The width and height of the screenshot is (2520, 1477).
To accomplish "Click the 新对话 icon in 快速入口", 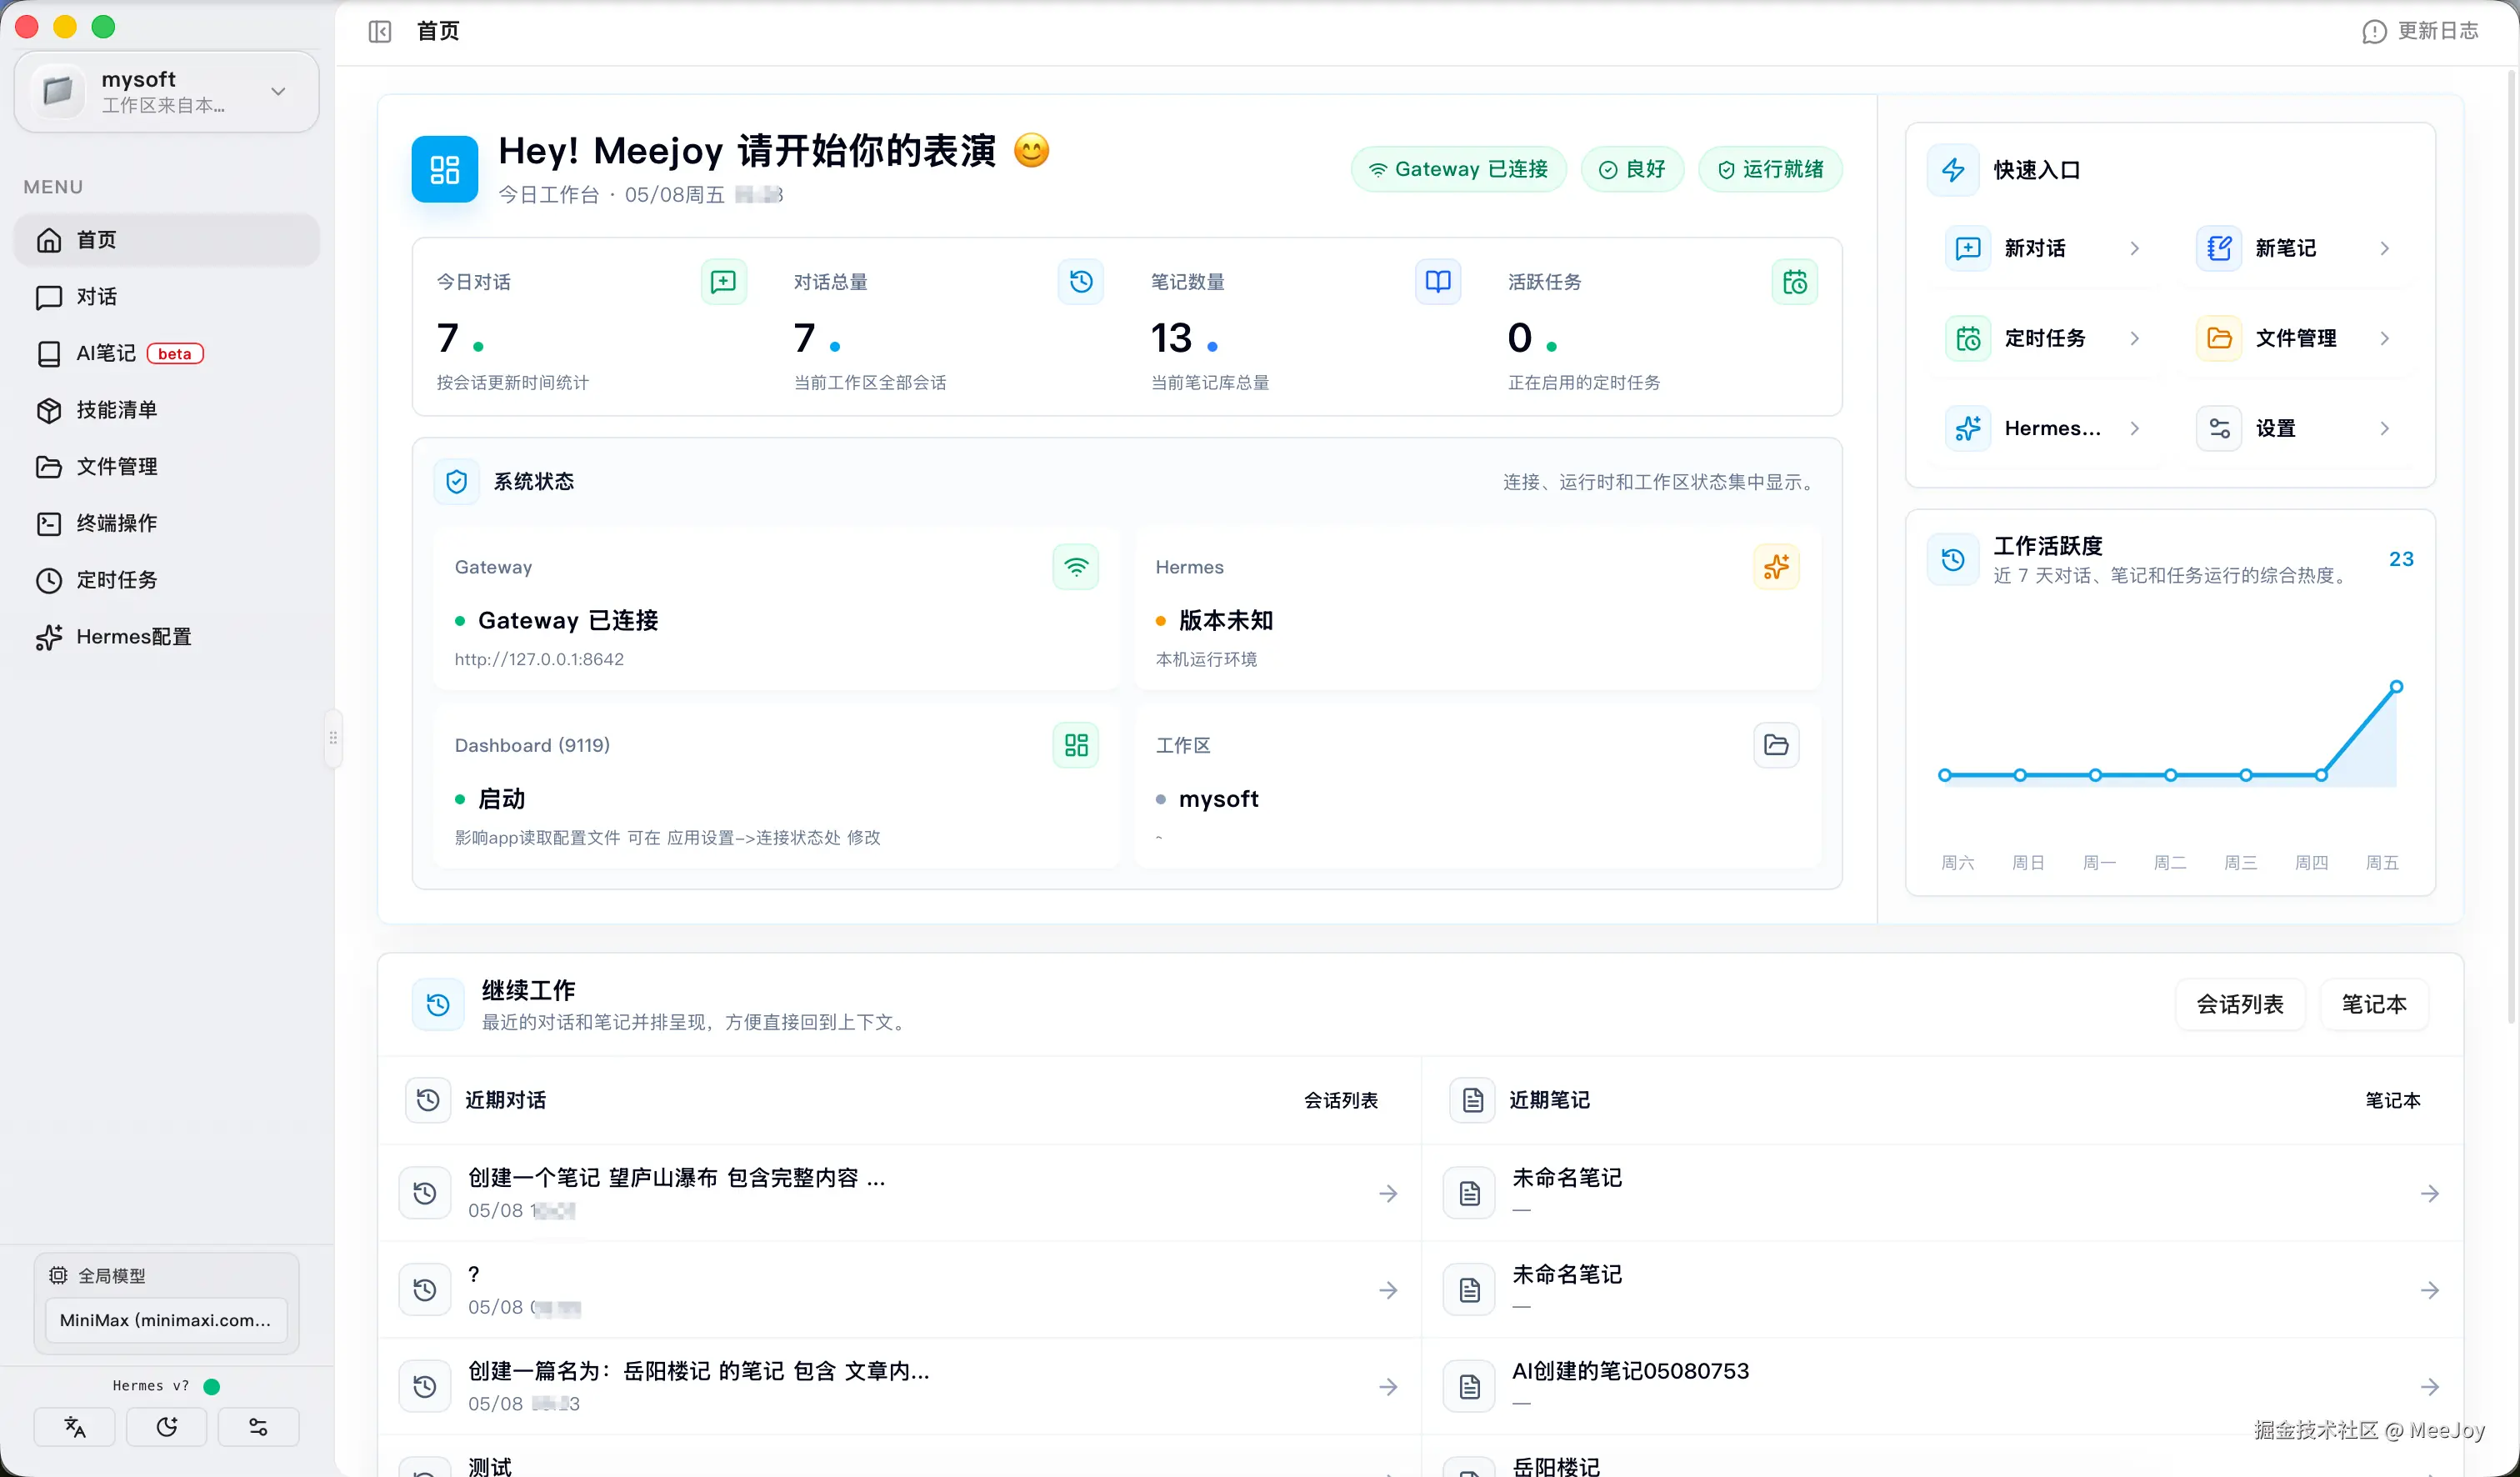I will pos(1967,248).
